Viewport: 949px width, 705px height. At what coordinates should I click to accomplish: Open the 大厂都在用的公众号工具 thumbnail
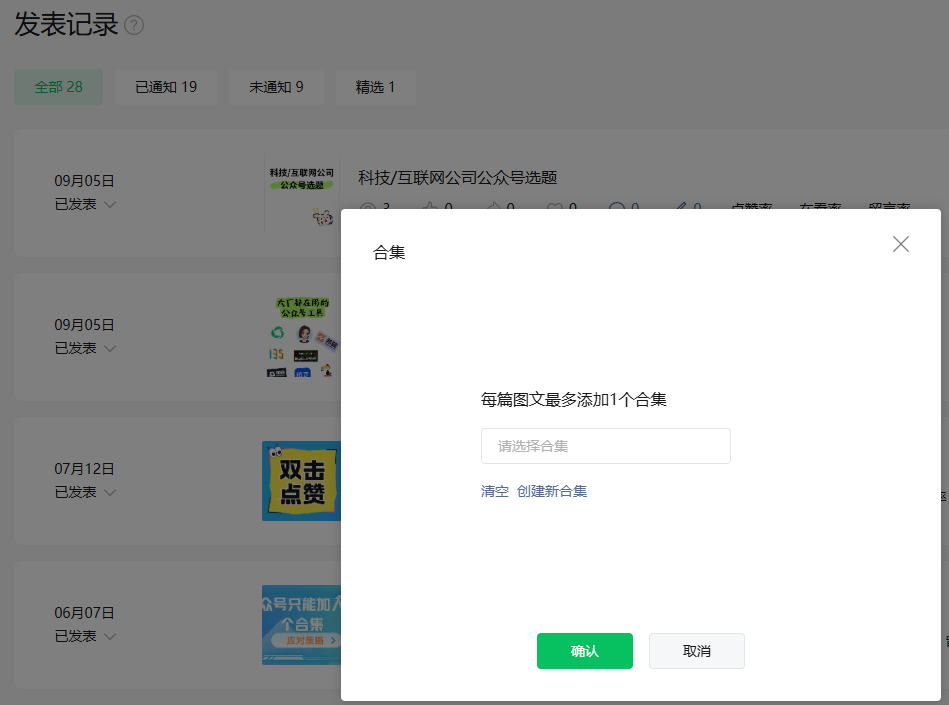(302, 336)
